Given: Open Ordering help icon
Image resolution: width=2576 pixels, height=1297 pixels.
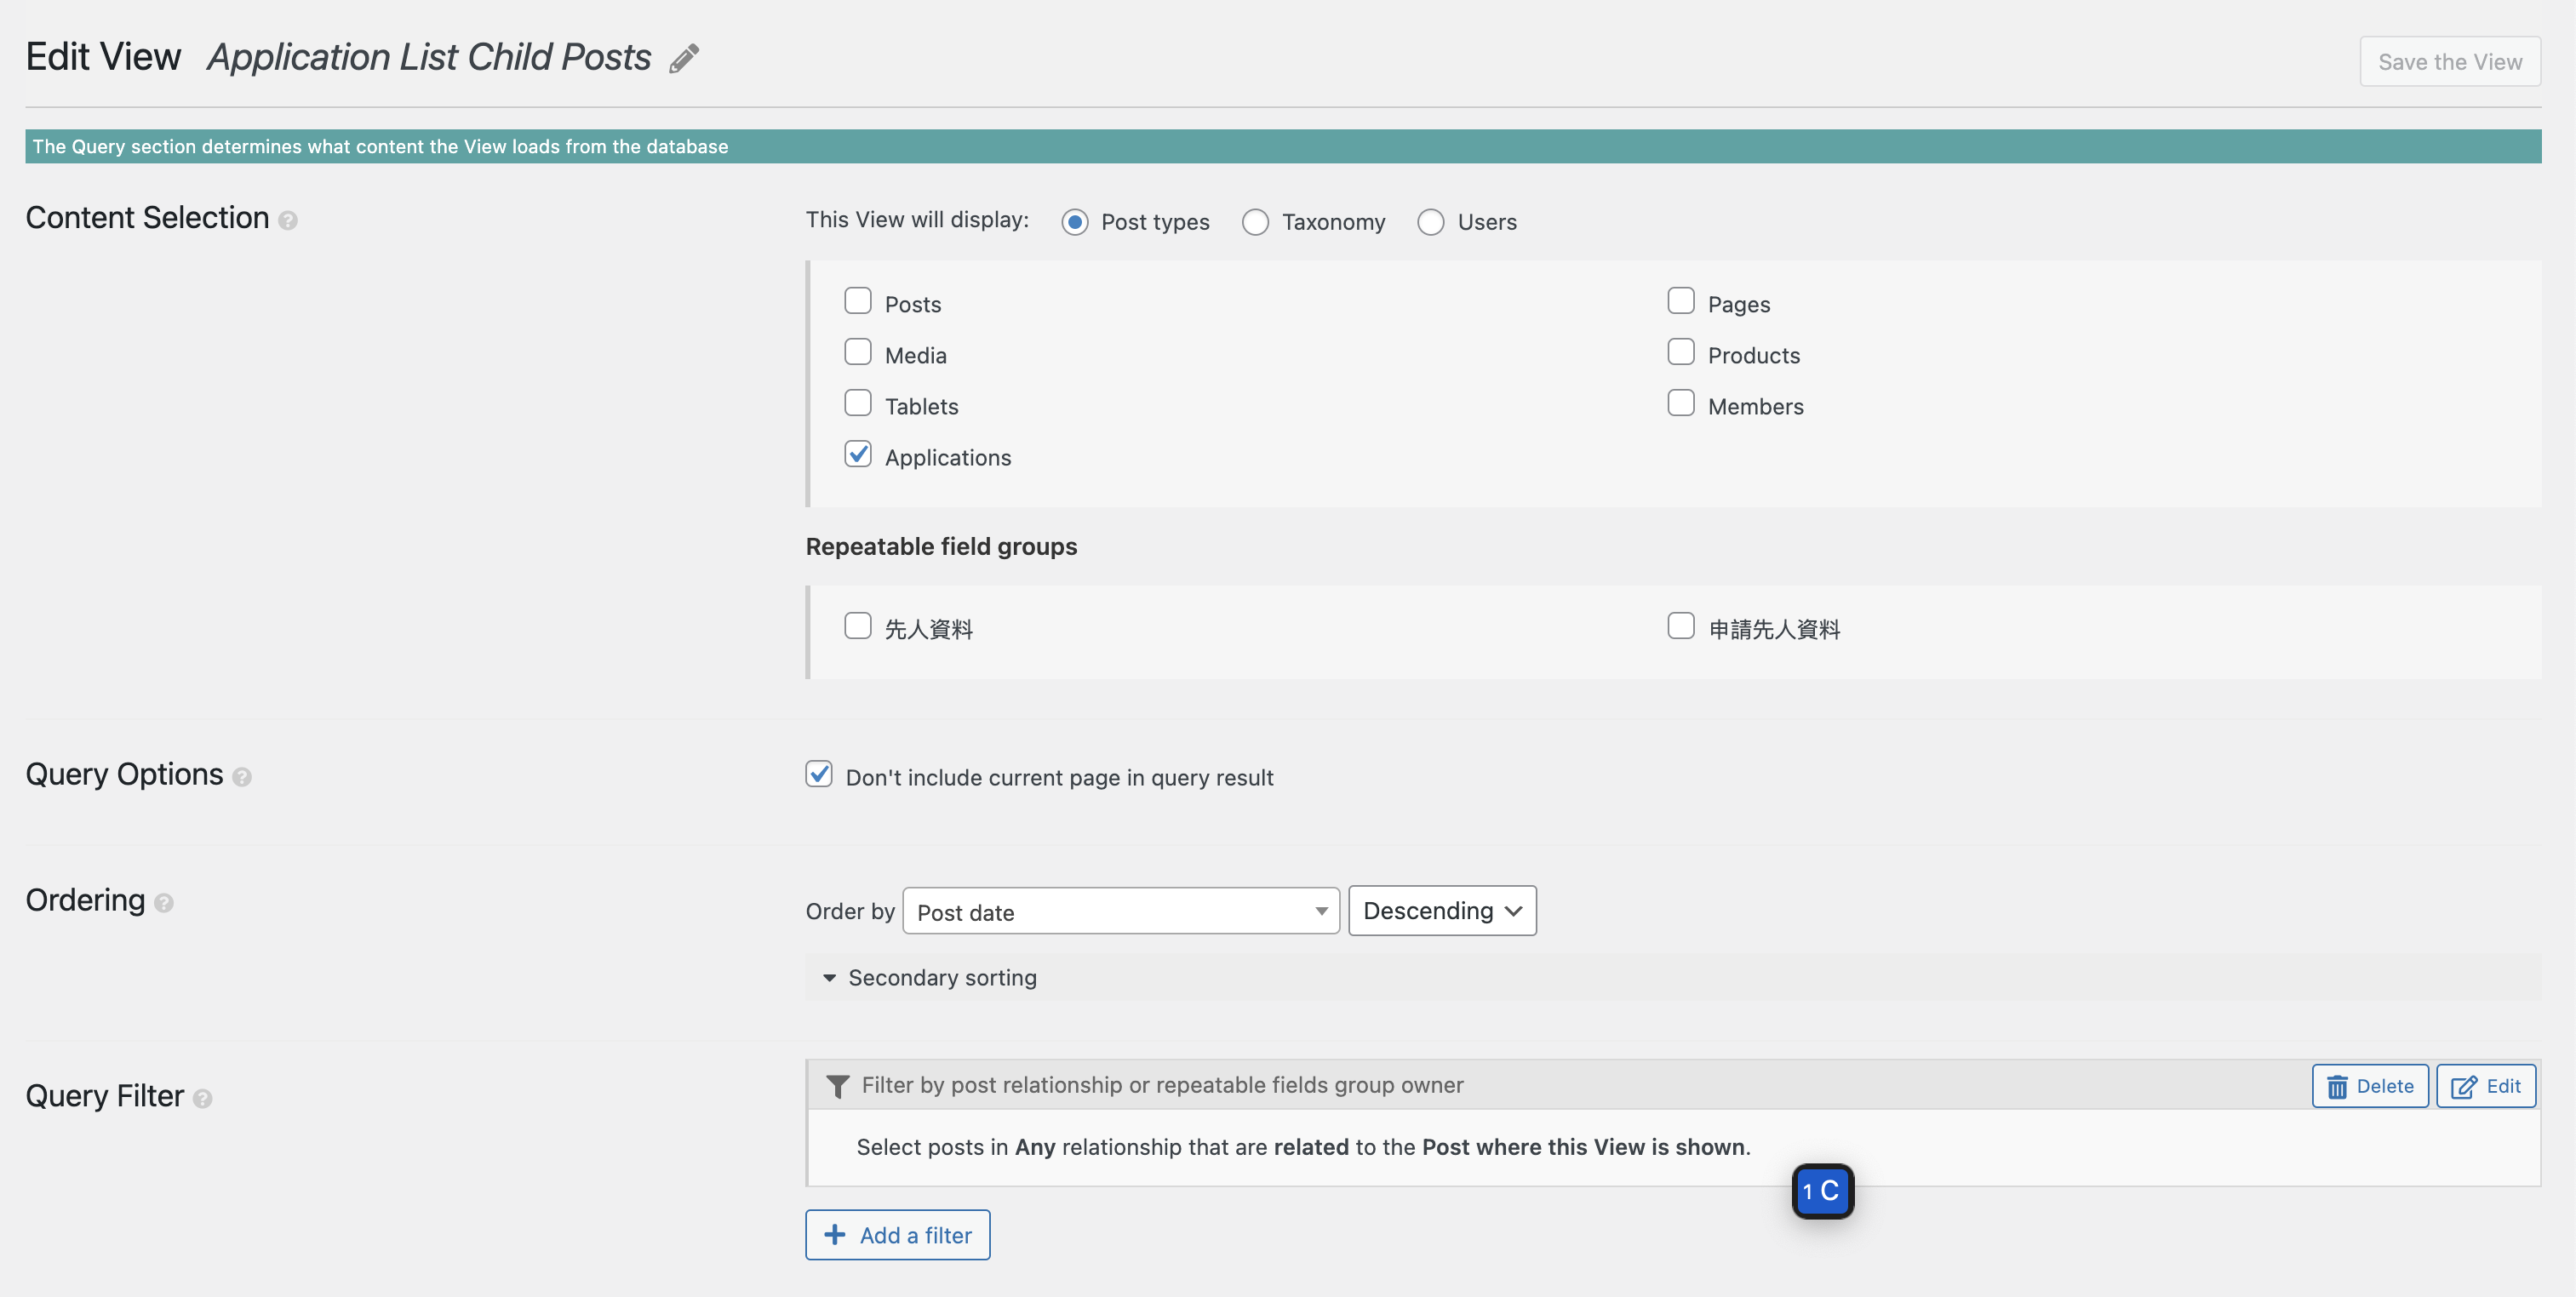Looking at the screenshot, I should pos(164,903).
